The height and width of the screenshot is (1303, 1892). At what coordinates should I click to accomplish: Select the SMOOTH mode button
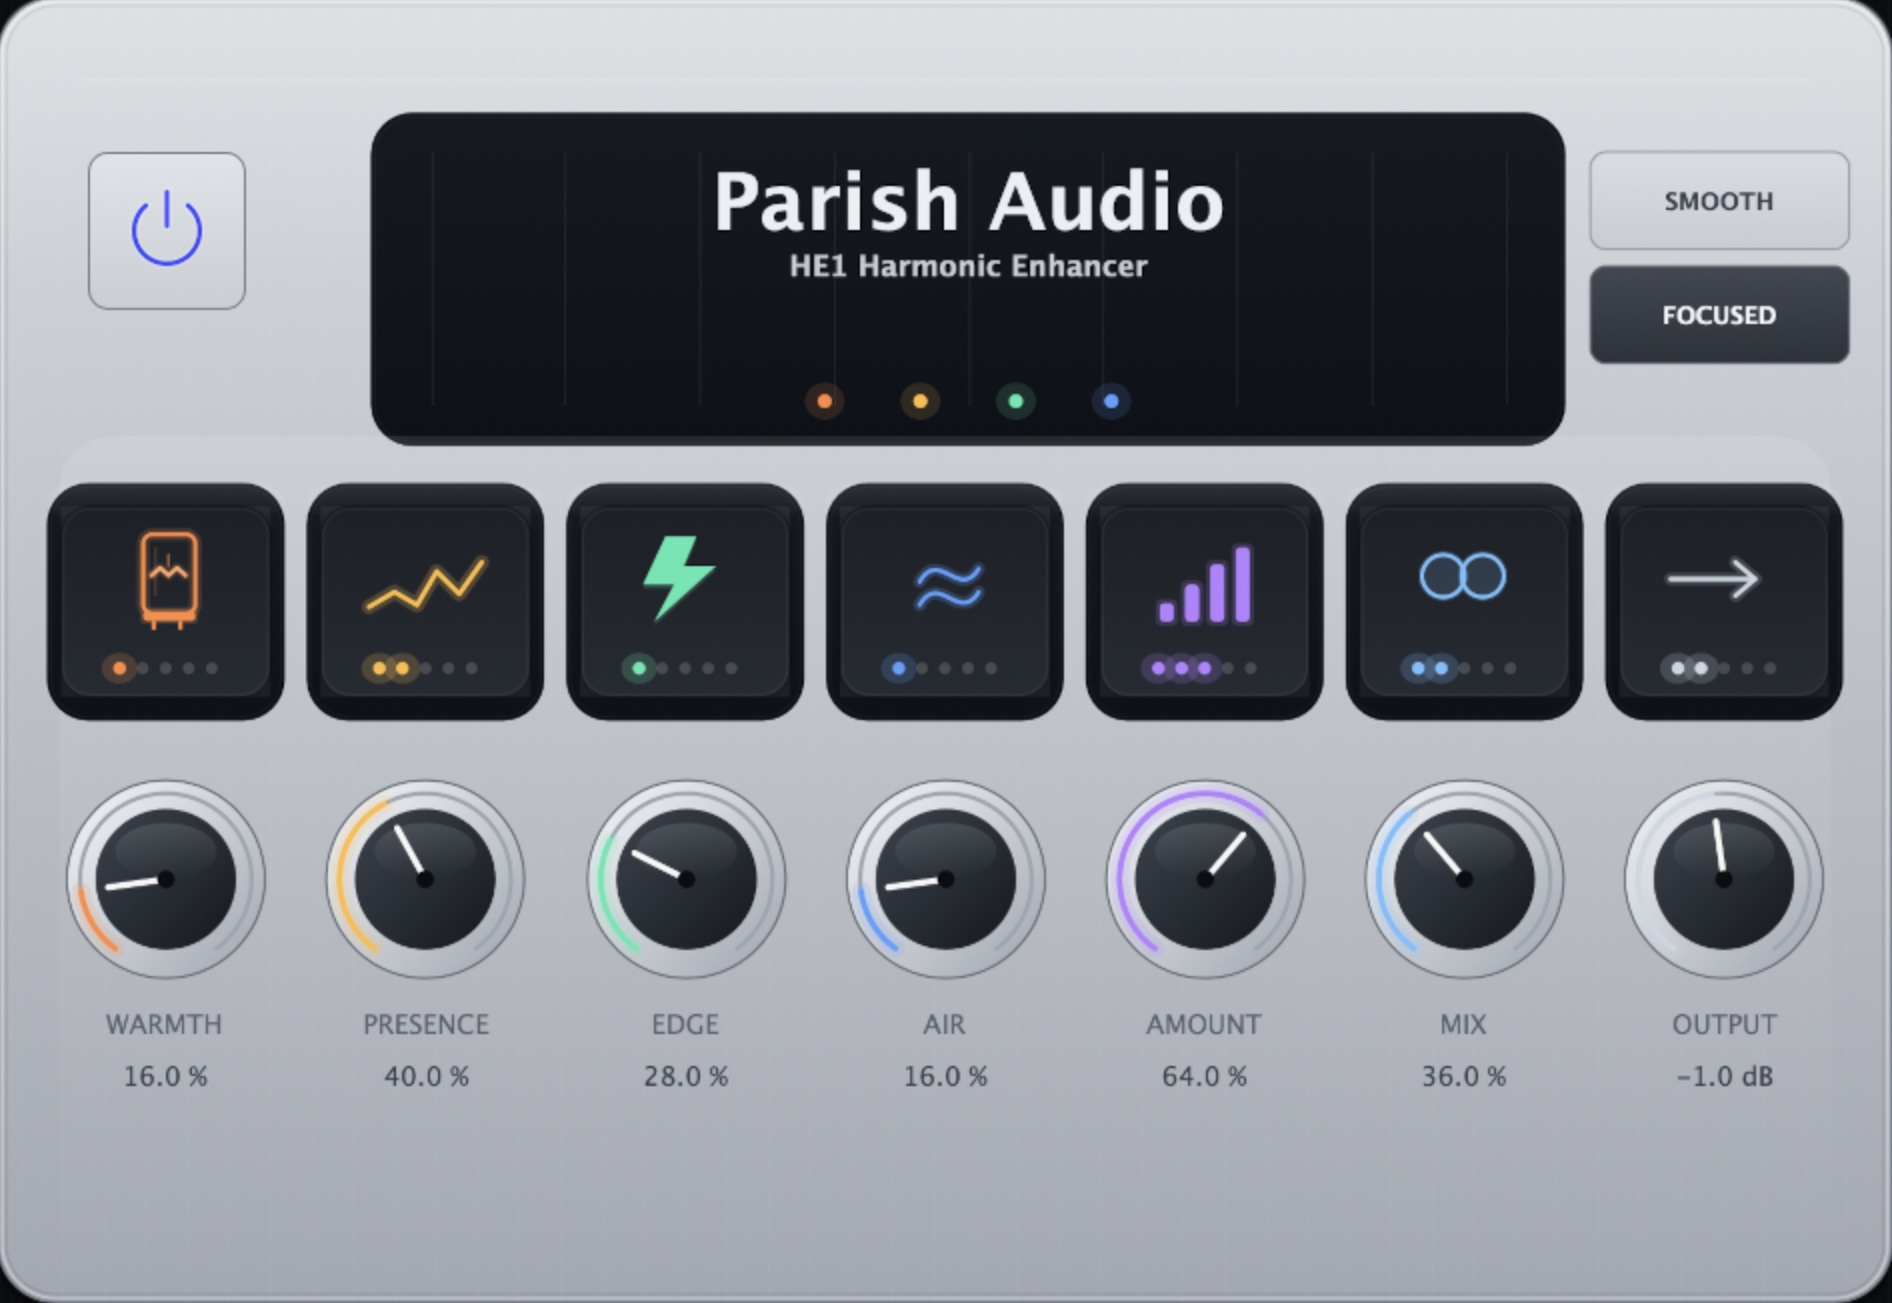point(1719,200)
